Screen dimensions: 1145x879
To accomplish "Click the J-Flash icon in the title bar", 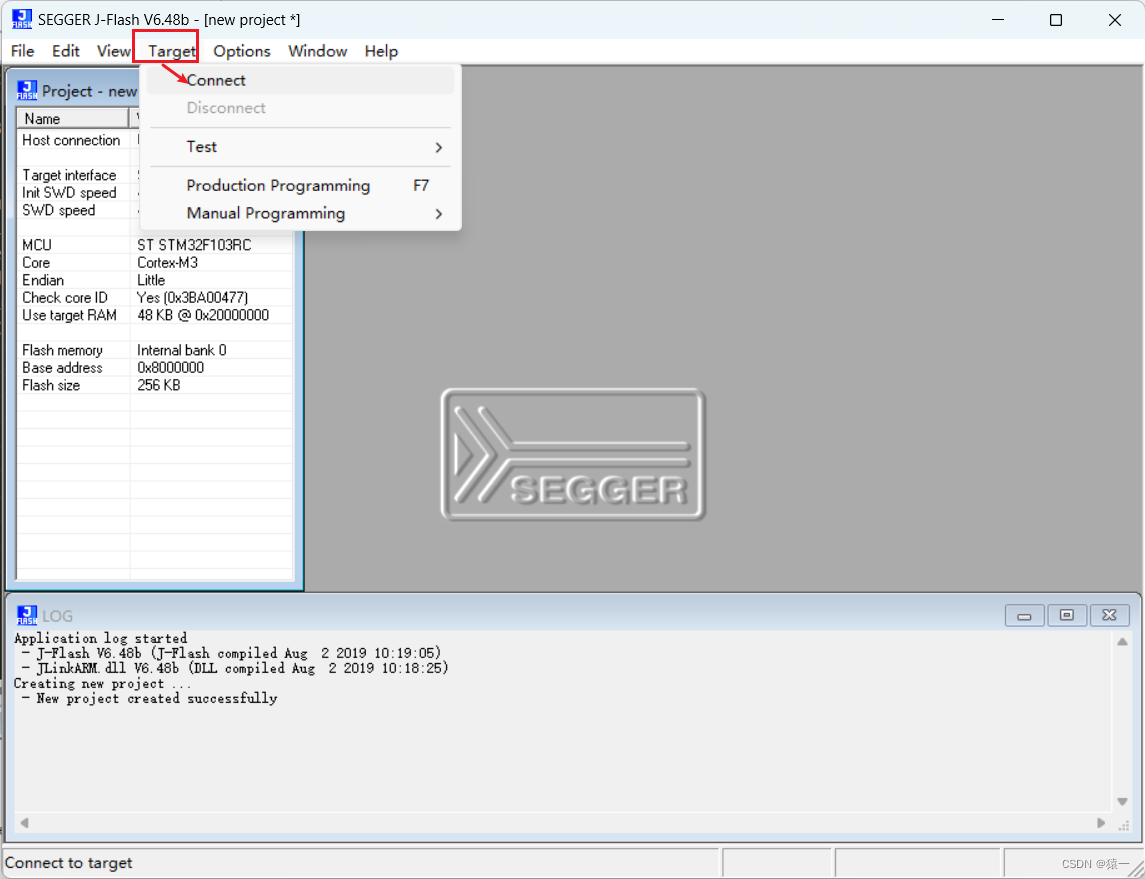I will coord(21,18).
